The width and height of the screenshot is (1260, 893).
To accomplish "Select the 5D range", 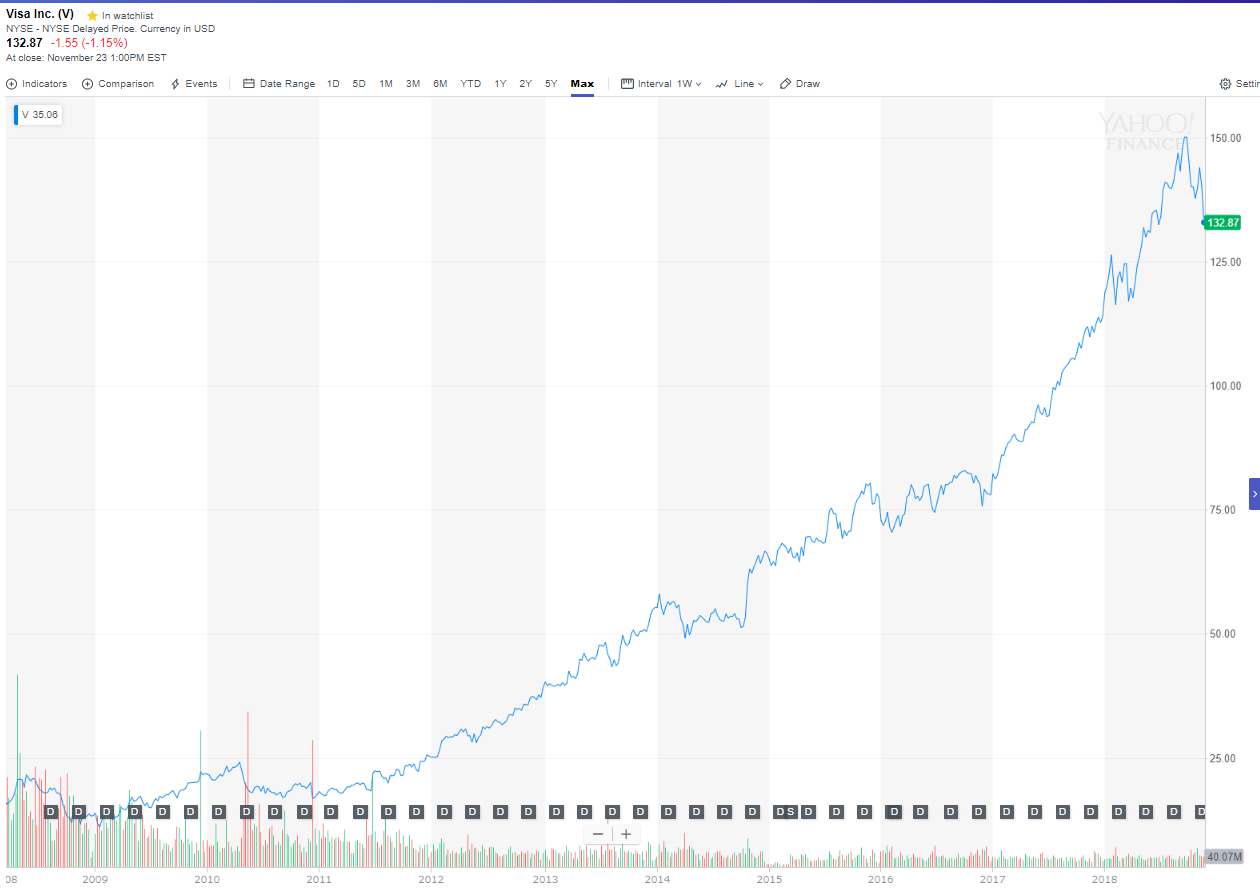I will tap(359, 84).
